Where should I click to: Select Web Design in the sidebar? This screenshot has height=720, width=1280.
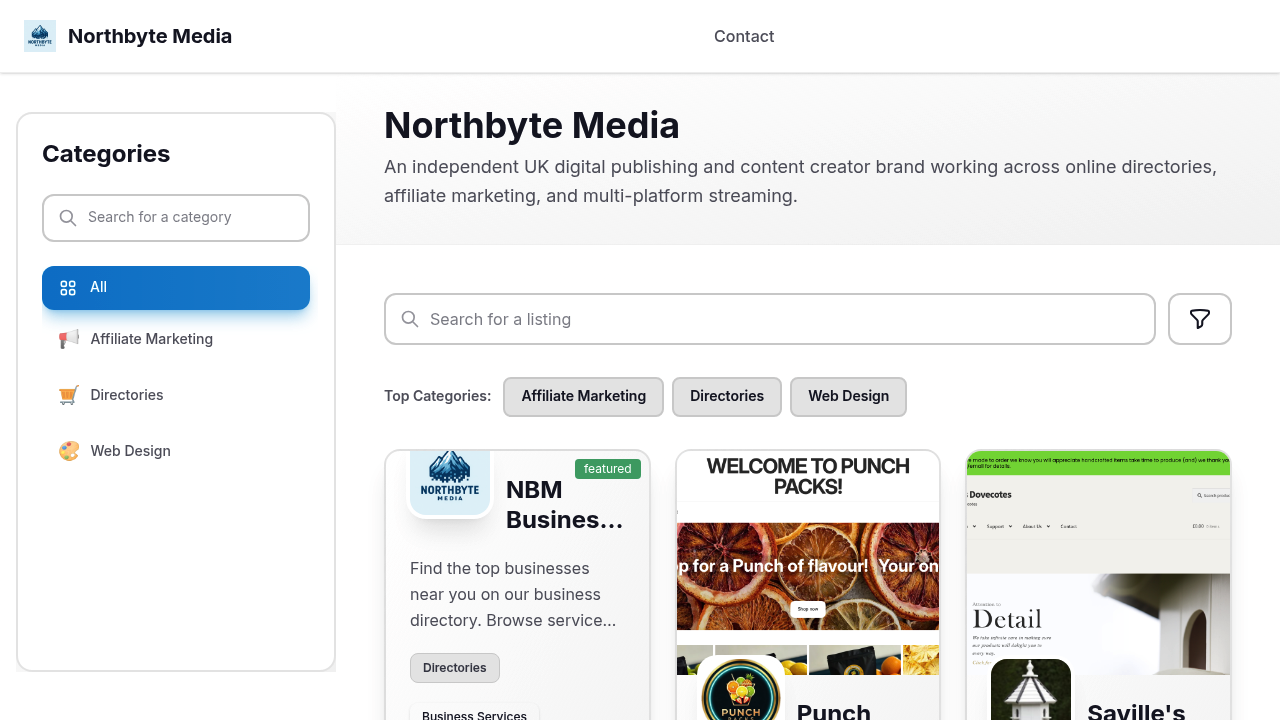coord(176,451)
